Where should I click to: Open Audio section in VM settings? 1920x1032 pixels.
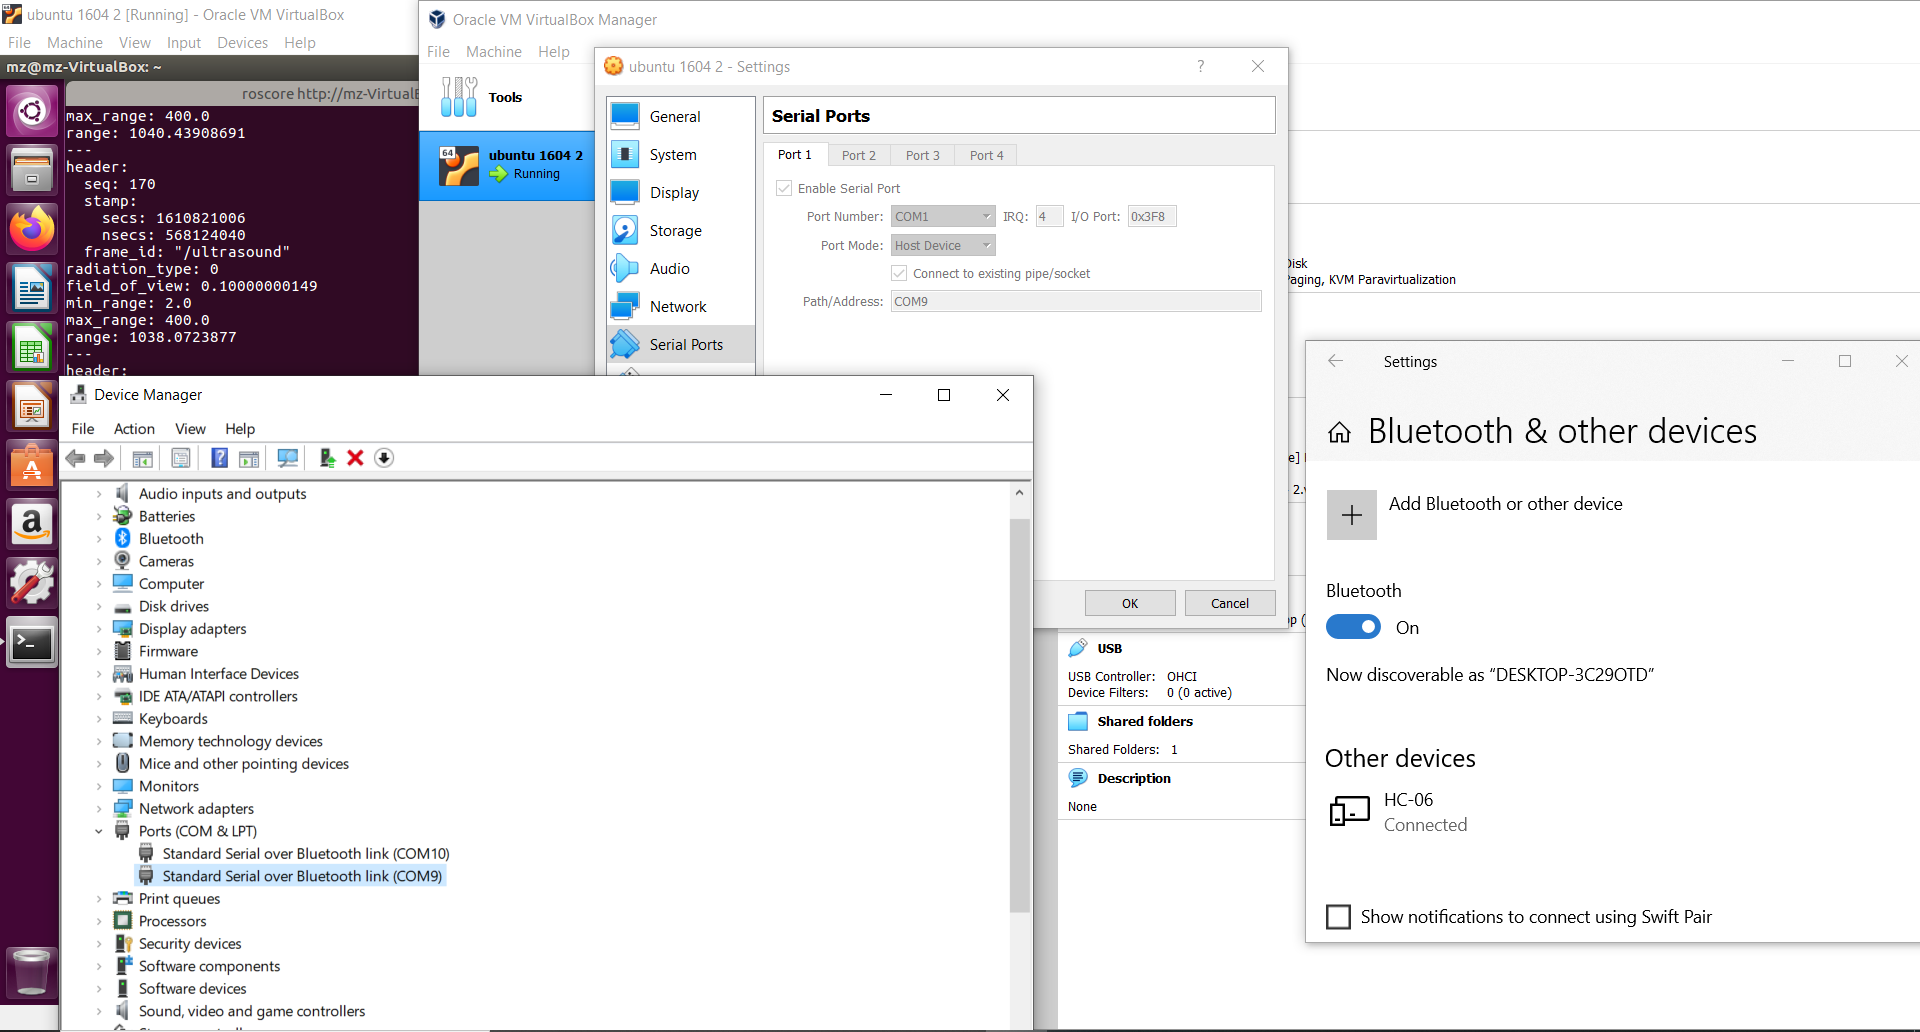tap(680, 269)
